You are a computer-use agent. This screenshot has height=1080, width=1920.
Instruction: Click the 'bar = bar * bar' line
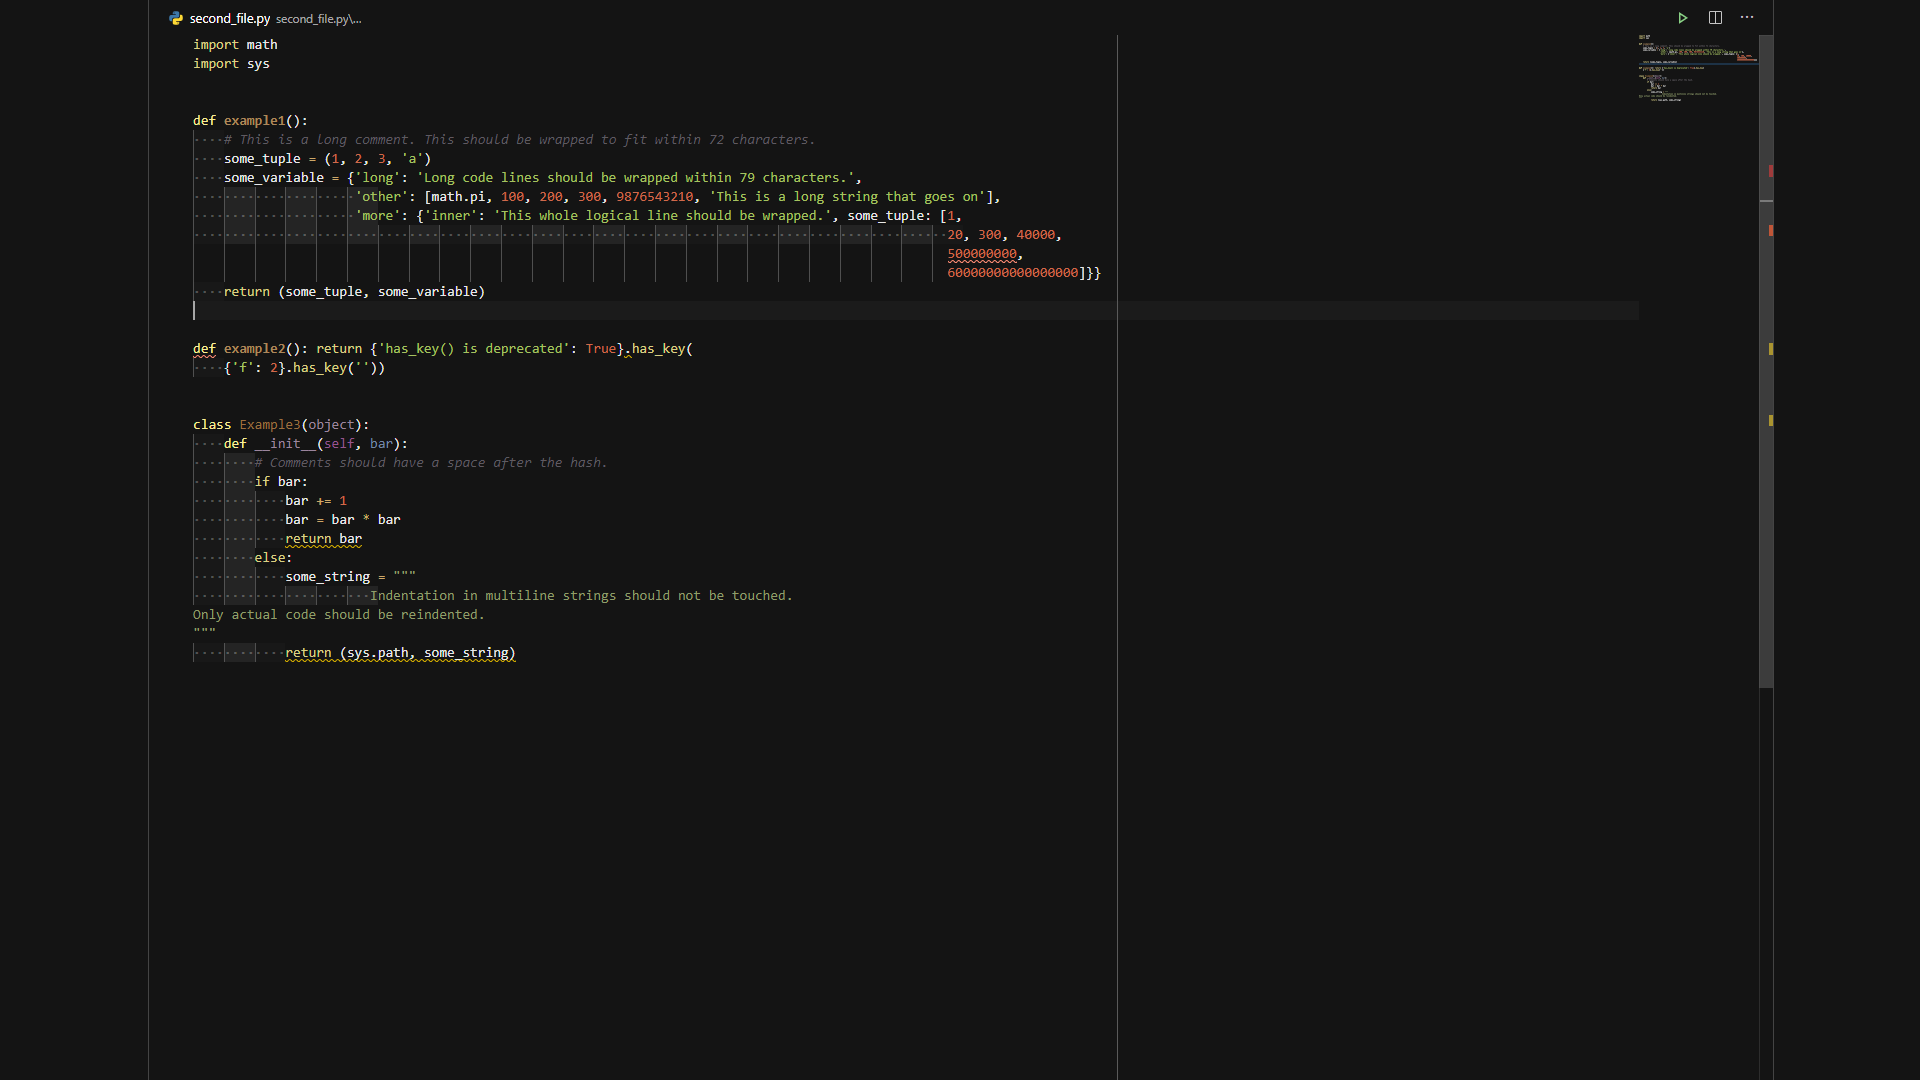click(343, 520)
